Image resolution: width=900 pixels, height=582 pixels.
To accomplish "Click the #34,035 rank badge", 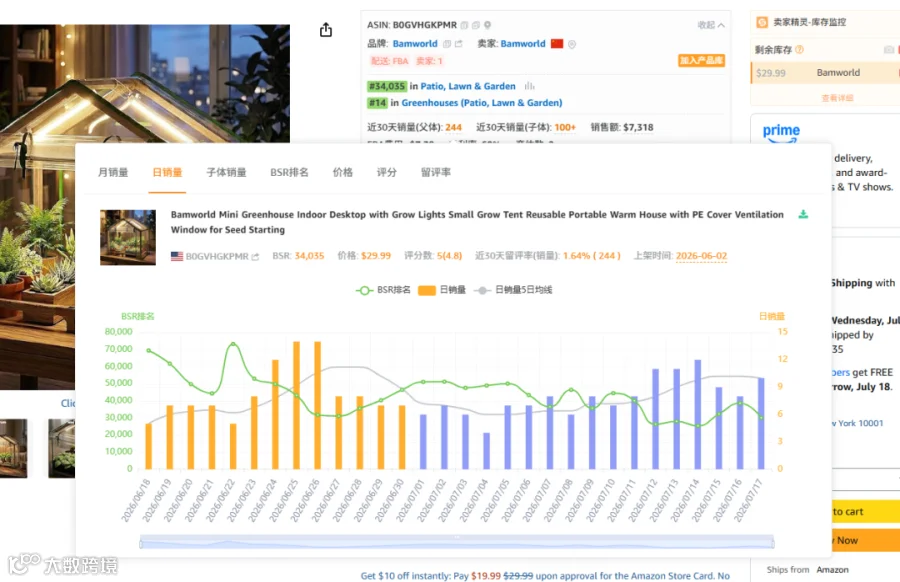I will pyautogui.click(x=387, y=86).
